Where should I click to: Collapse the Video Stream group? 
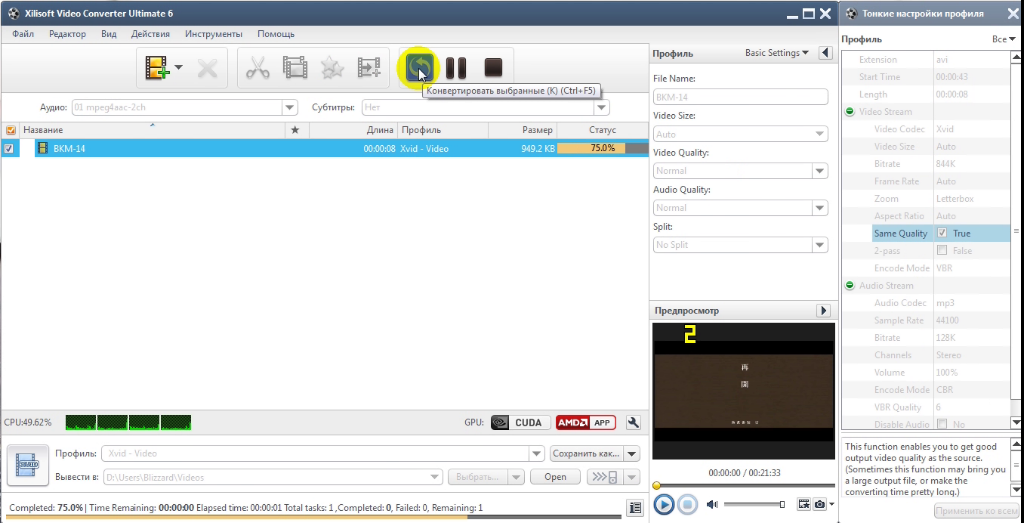[x=850, y=112]
